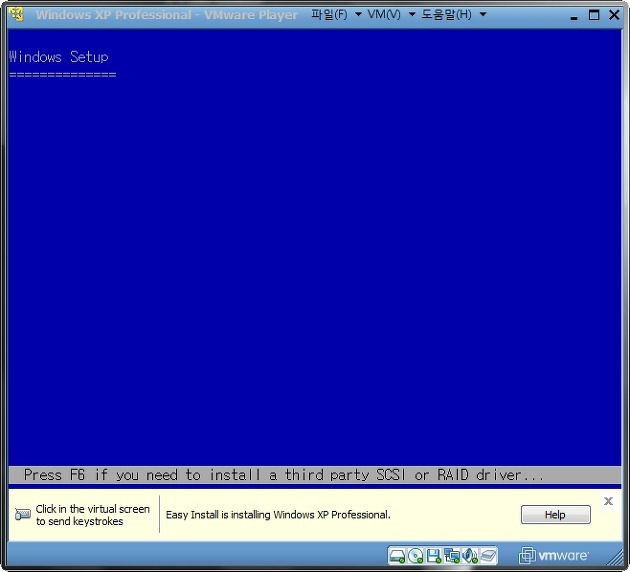The width and height of the screenshot is (630, 572).
Task: Click the Help button
Action: click(556, 515)
